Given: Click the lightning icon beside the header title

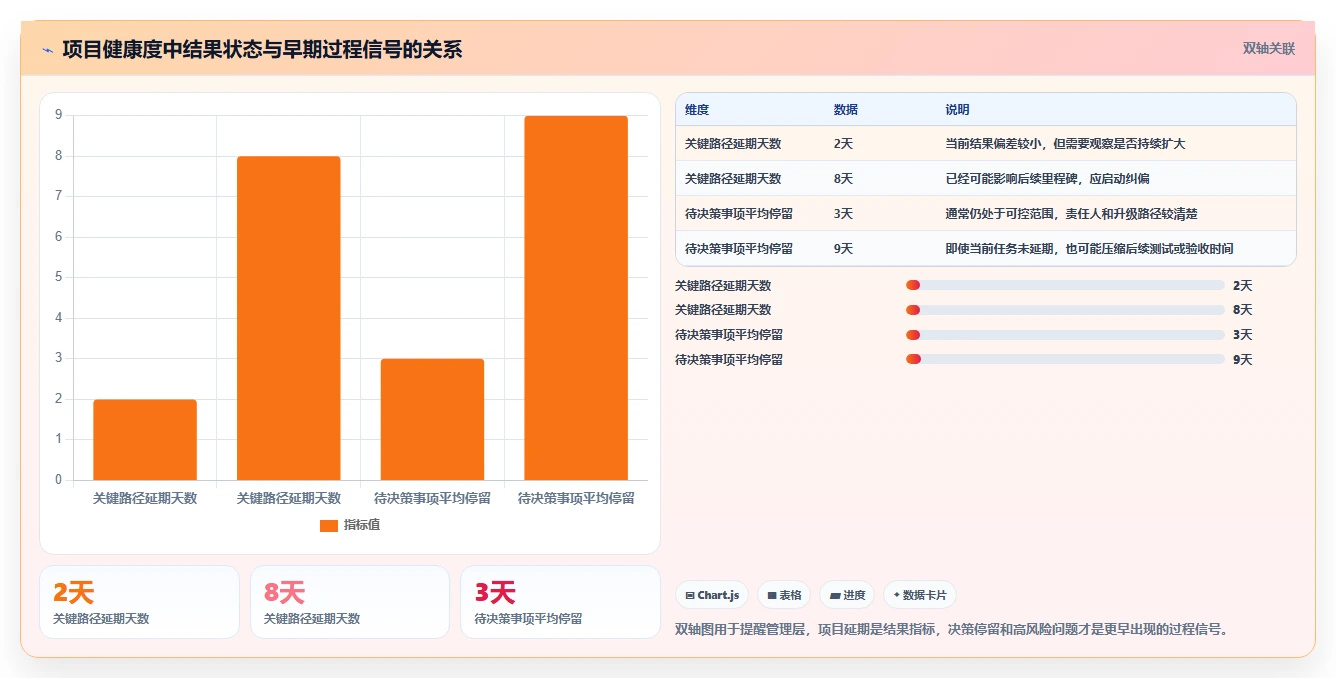Looking at the screenshot, I should [47, 50].
